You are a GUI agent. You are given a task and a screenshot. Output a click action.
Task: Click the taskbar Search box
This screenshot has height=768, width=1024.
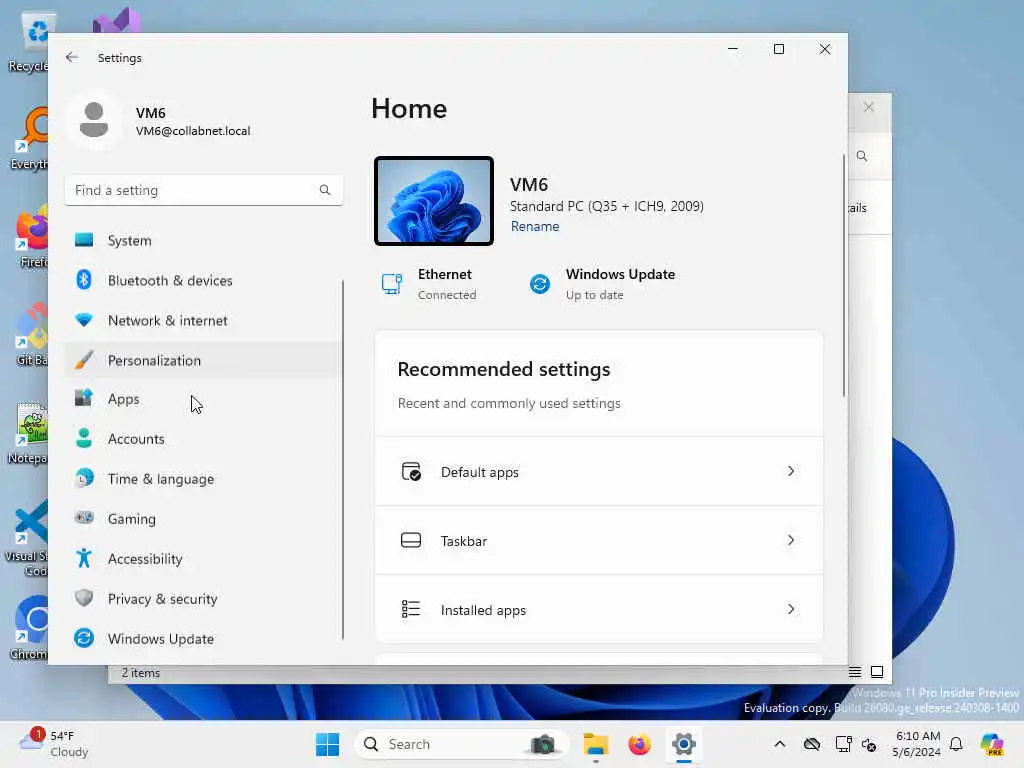pyautogui.click(x=461, y=744)
